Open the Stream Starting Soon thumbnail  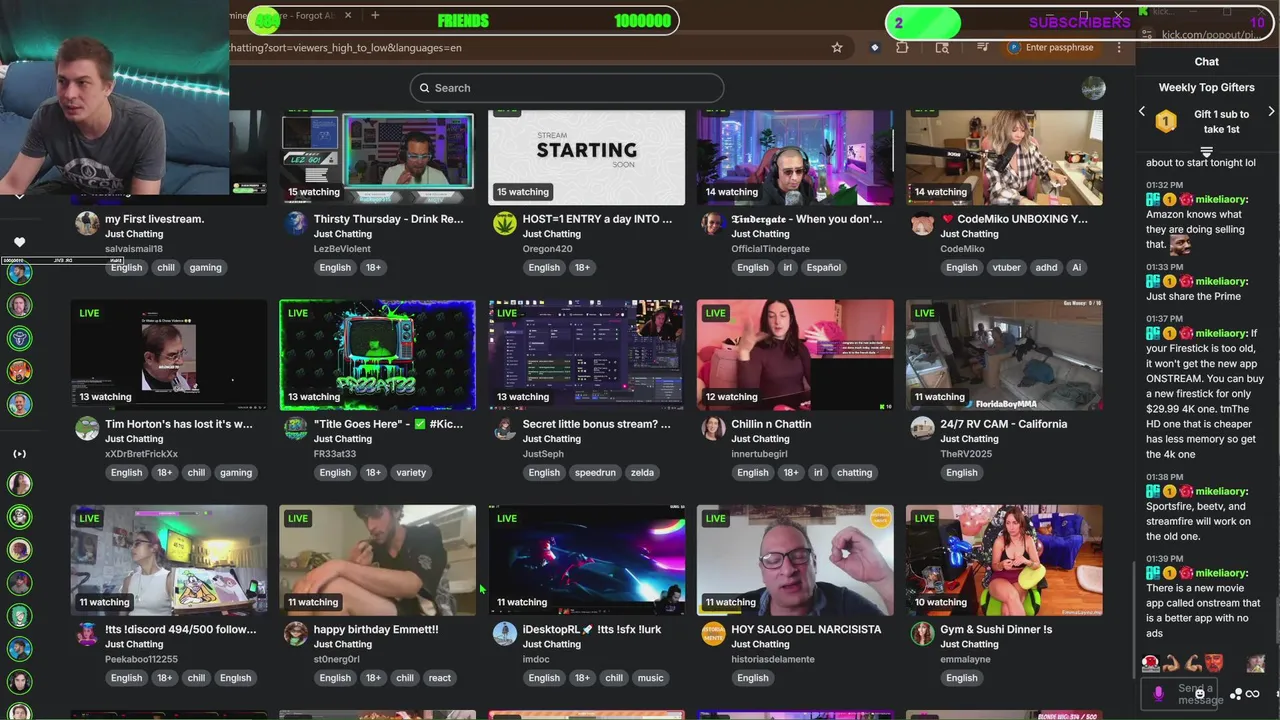(x=586, y=157)
